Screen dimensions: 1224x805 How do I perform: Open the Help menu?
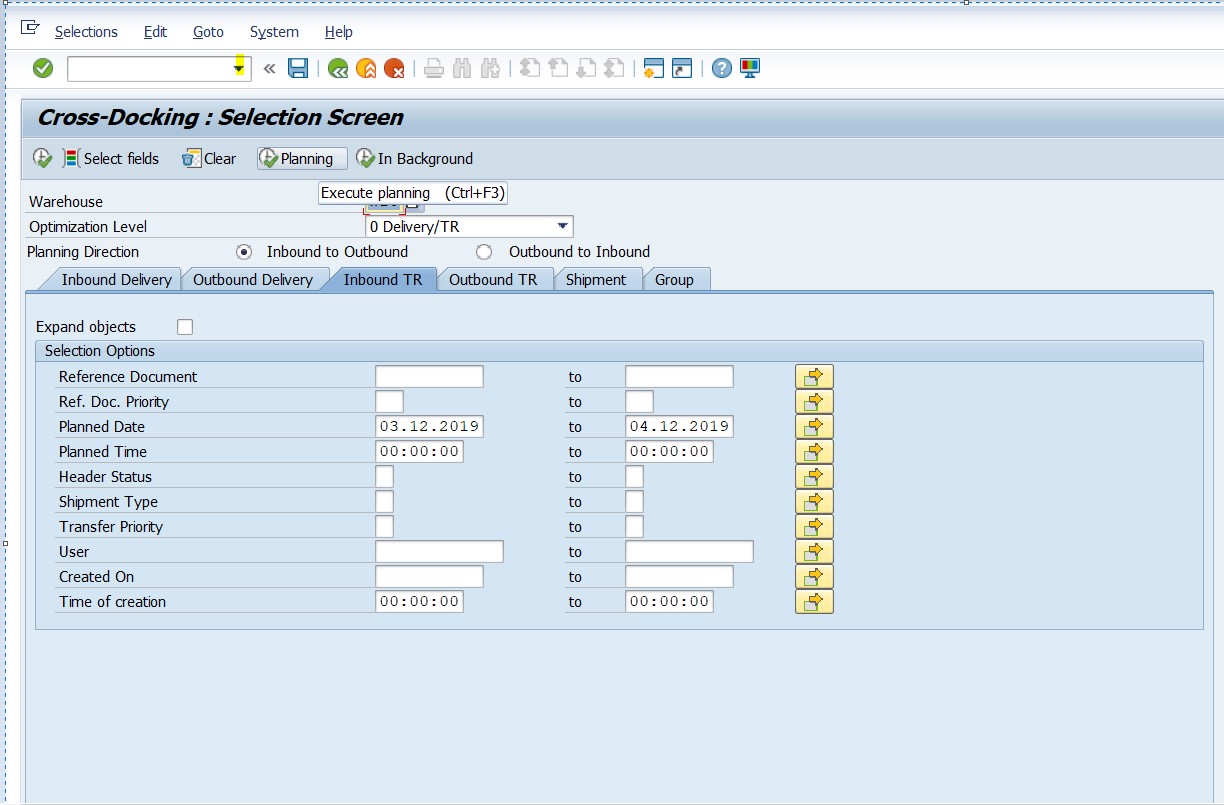coord(339,32)
